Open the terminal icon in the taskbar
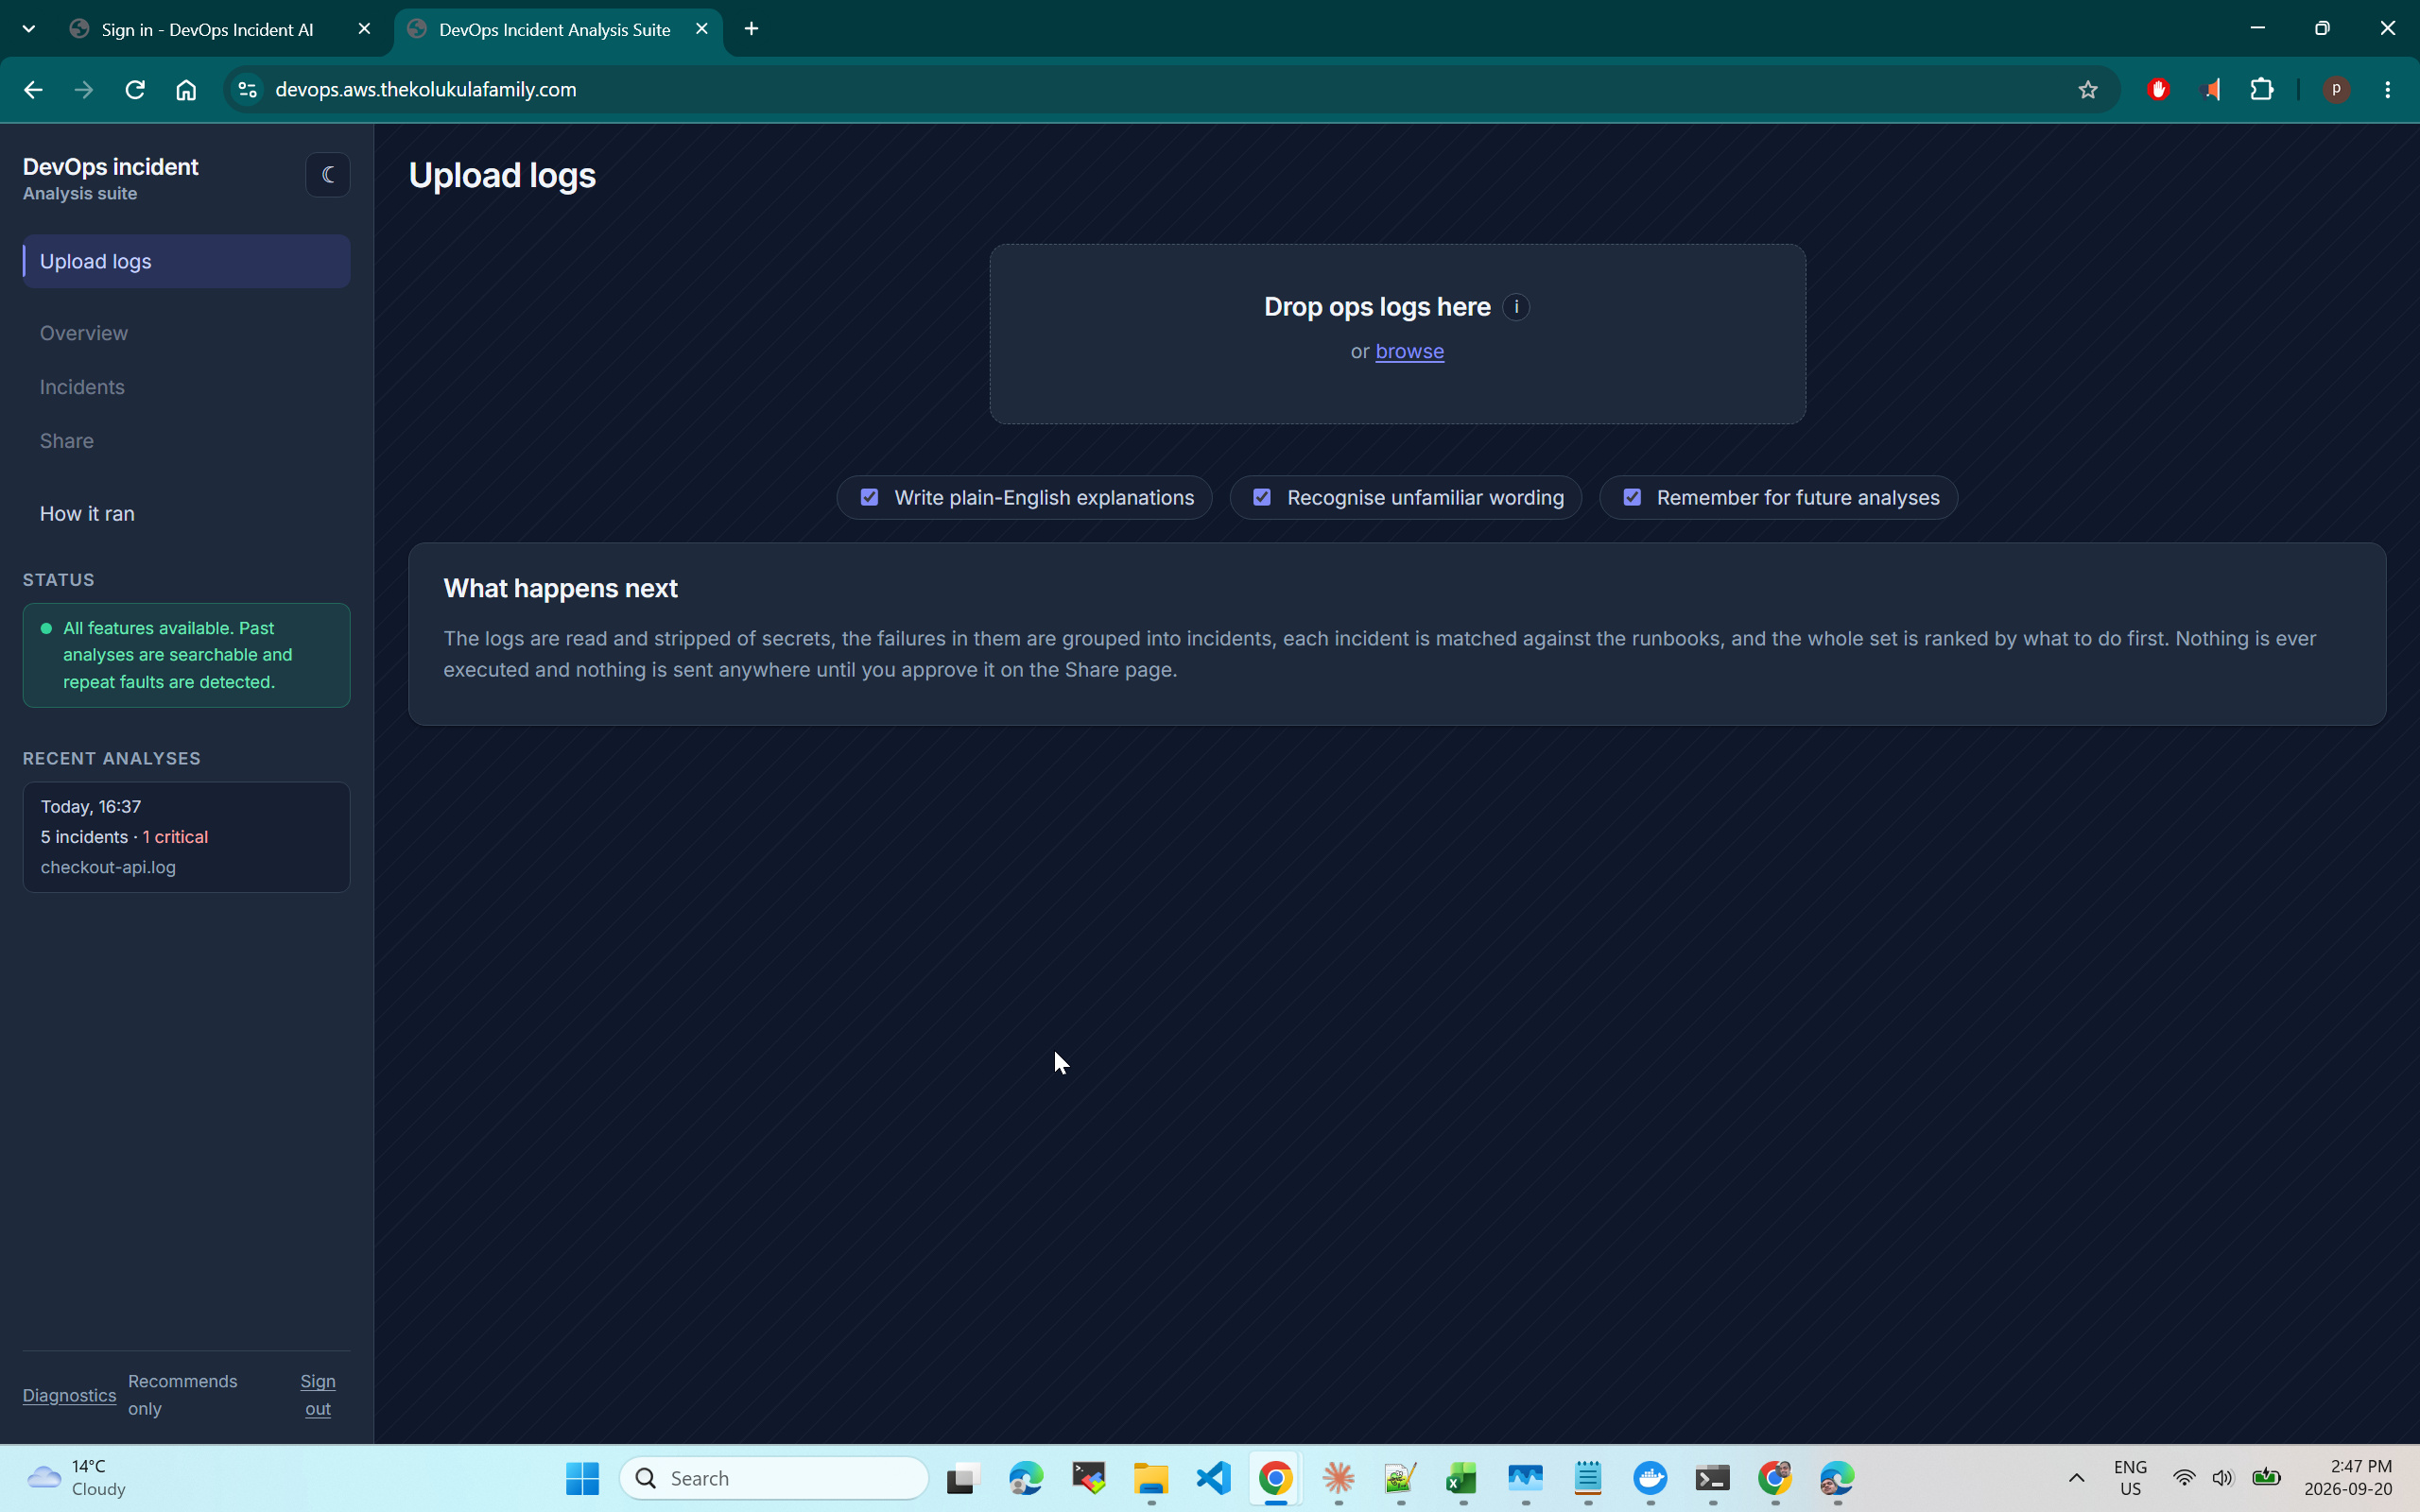 [1713, 1478]
